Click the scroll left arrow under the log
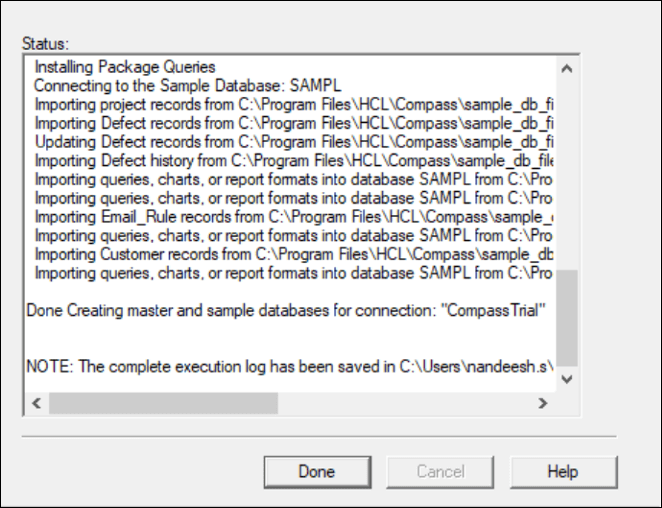Viewport: 662px width, 508px height. 37,403
